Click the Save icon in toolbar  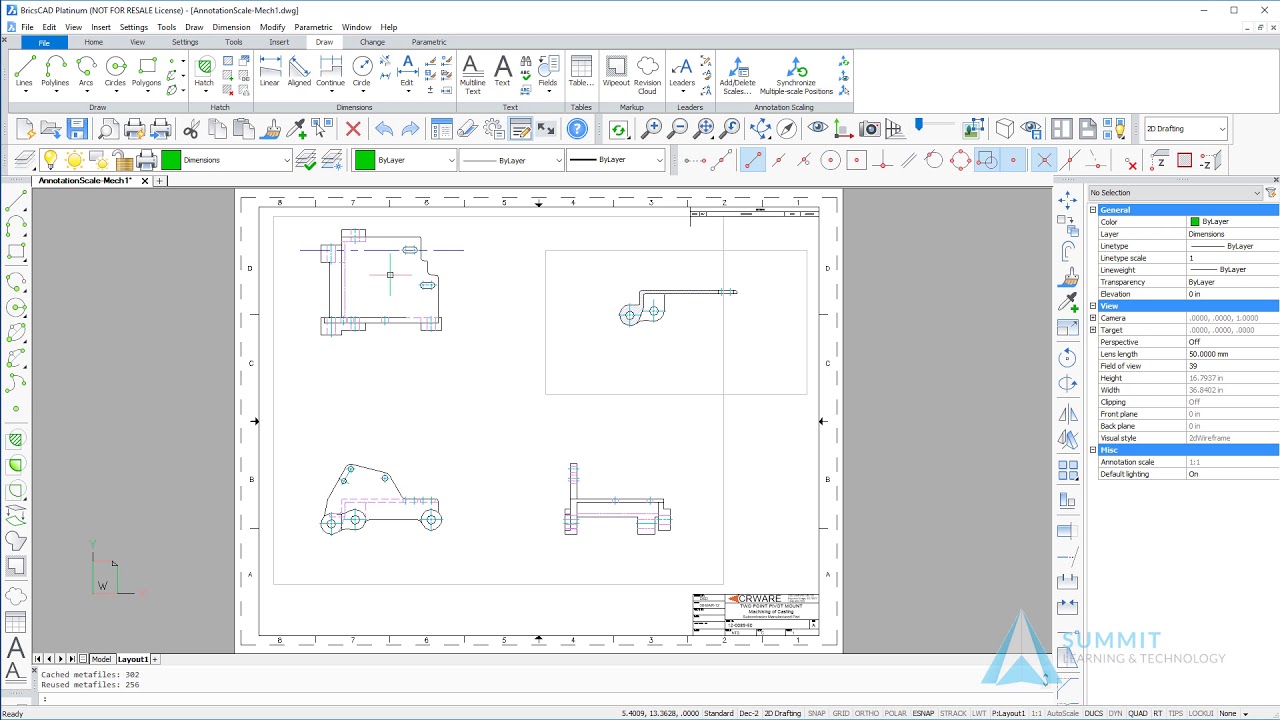[78, 129]
